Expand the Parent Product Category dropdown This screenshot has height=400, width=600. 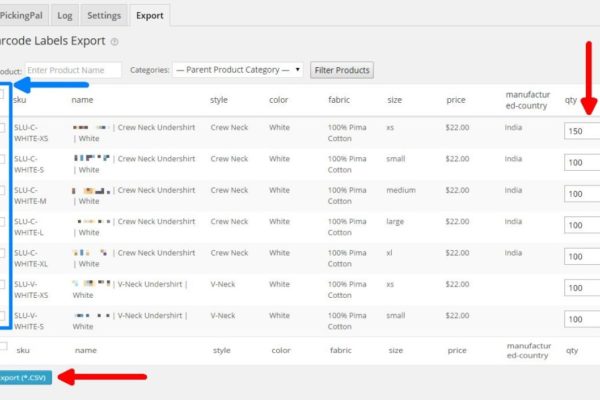[238, 70]
